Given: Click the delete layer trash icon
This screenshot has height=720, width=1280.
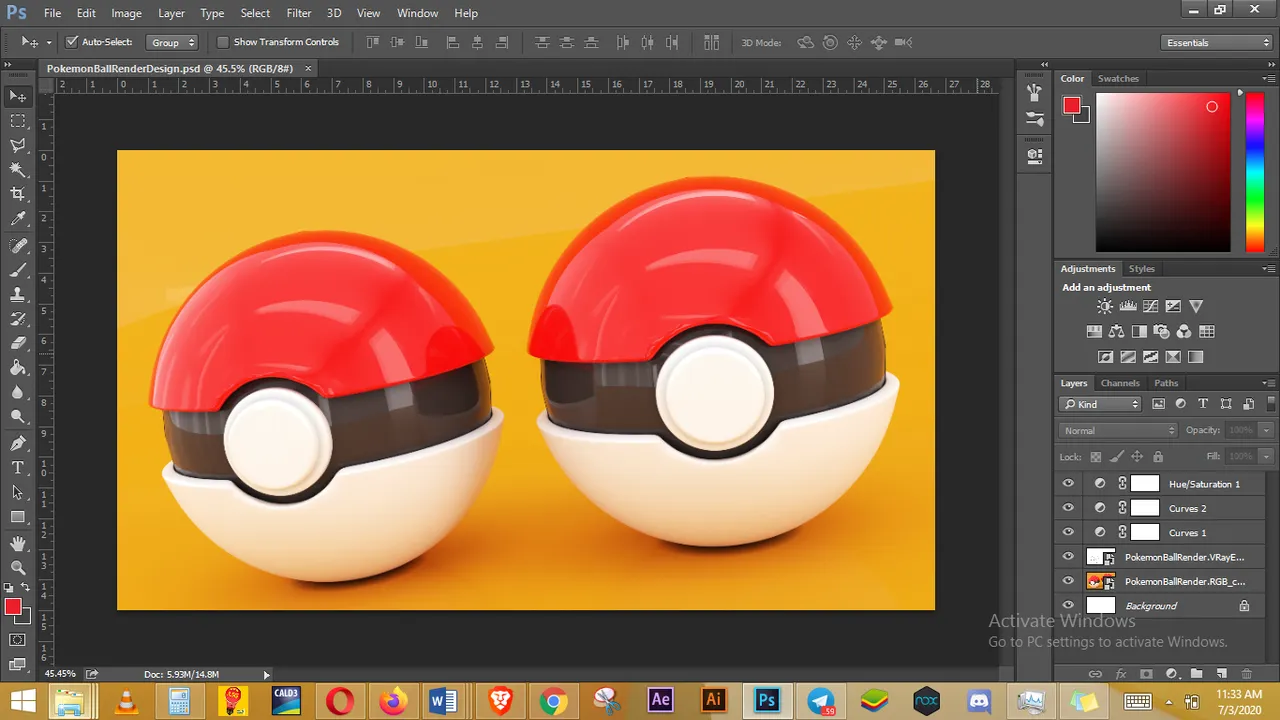Looking at the screenshot, I should pyautogui.click(x=1246, y=675).
